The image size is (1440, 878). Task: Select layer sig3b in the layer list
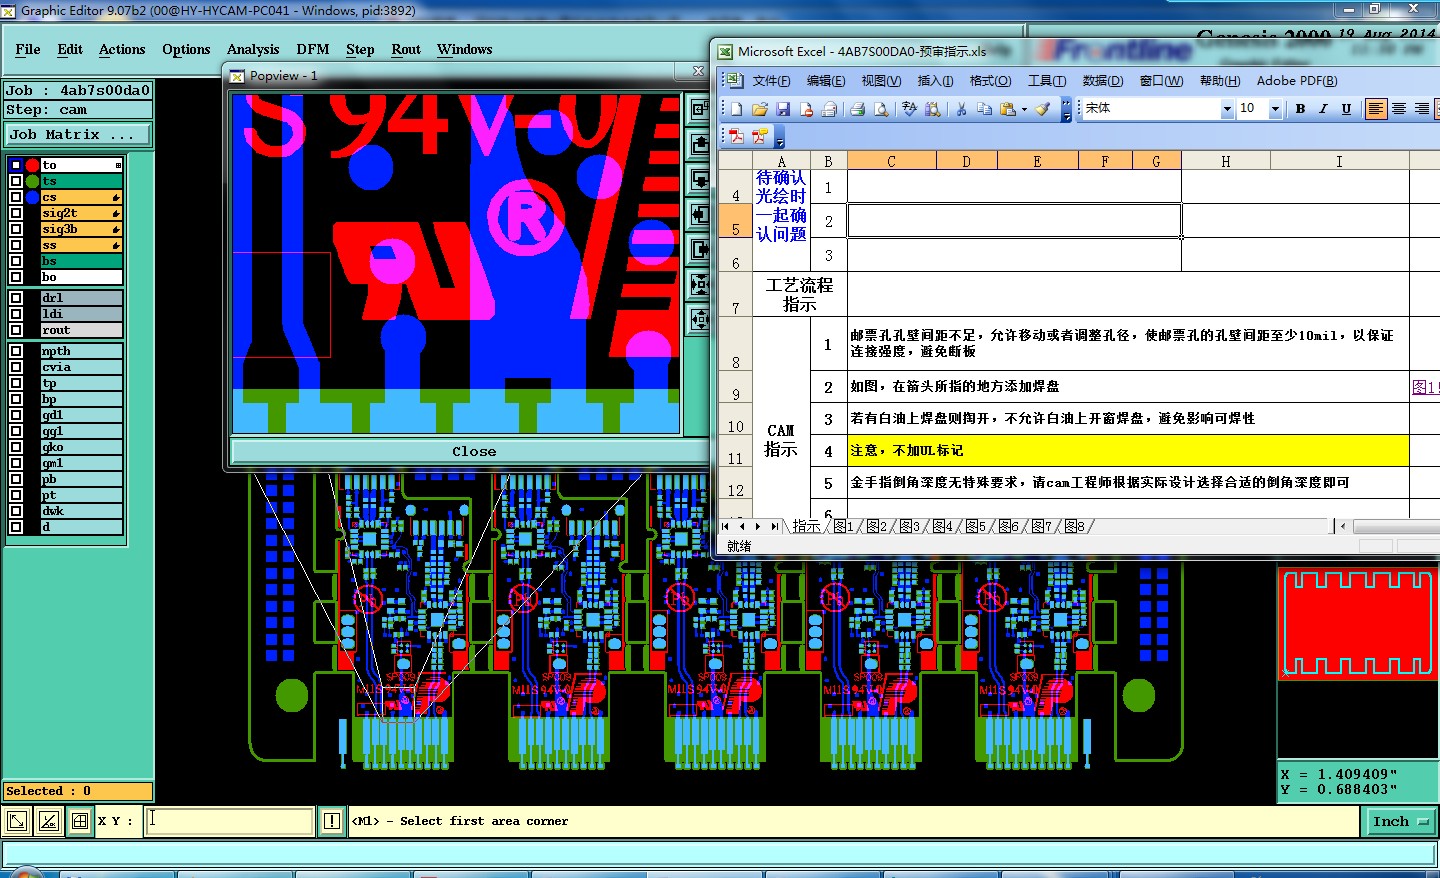[x=81, y=229]
